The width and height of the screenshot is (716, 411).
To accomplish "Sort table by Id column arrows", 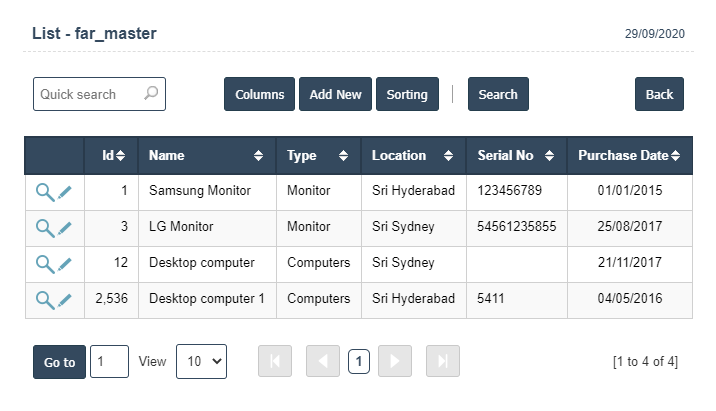I will click(x=120, y=156).
